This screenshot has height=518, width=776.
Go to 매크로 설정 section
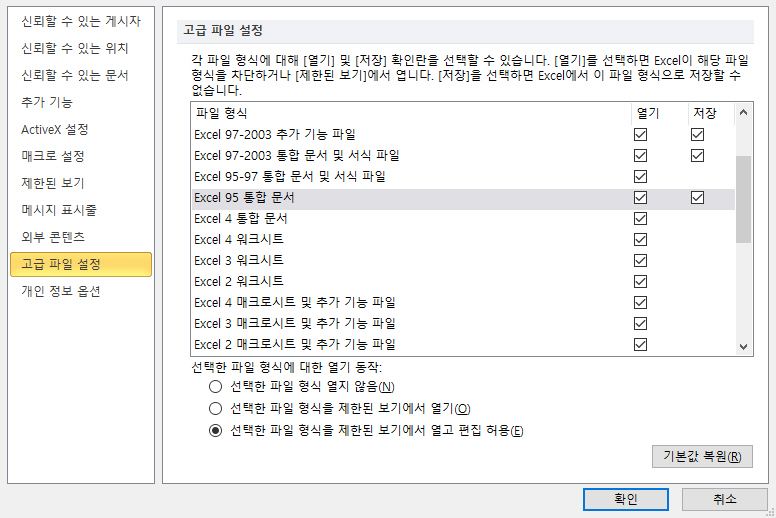coord(81,156)
